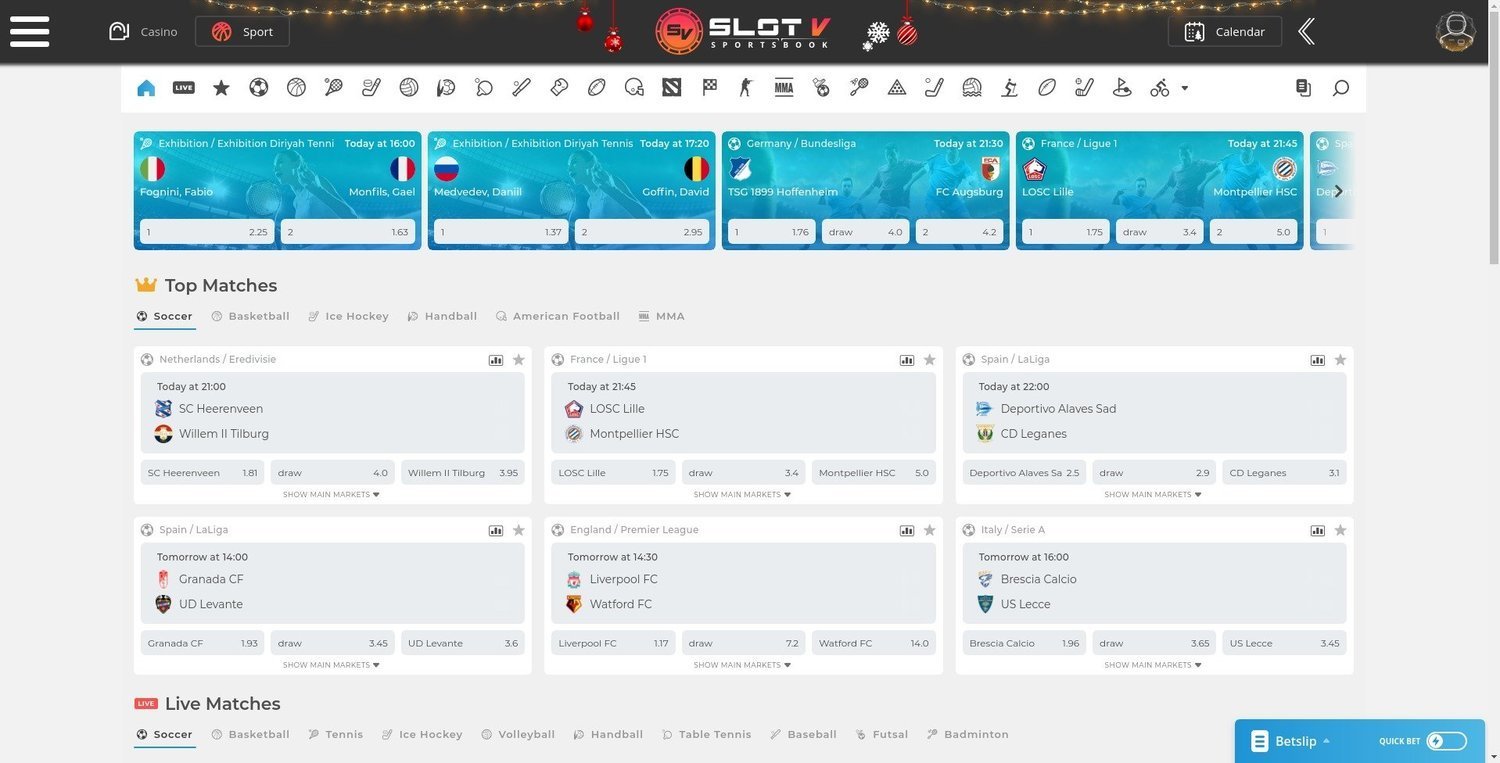Show main markets for LOSC Lille card

[x=742, y=494]
